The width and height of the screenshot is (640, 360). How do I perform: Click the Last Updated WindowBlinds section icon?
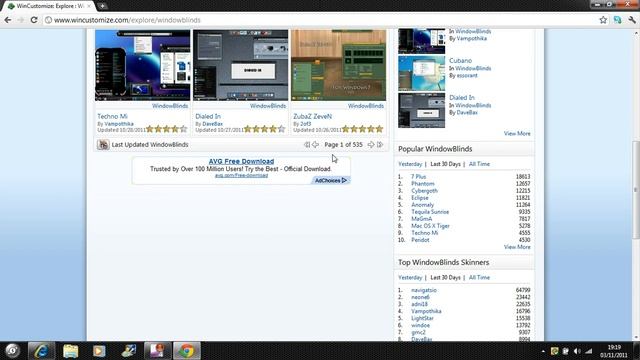tap(103, 144)
